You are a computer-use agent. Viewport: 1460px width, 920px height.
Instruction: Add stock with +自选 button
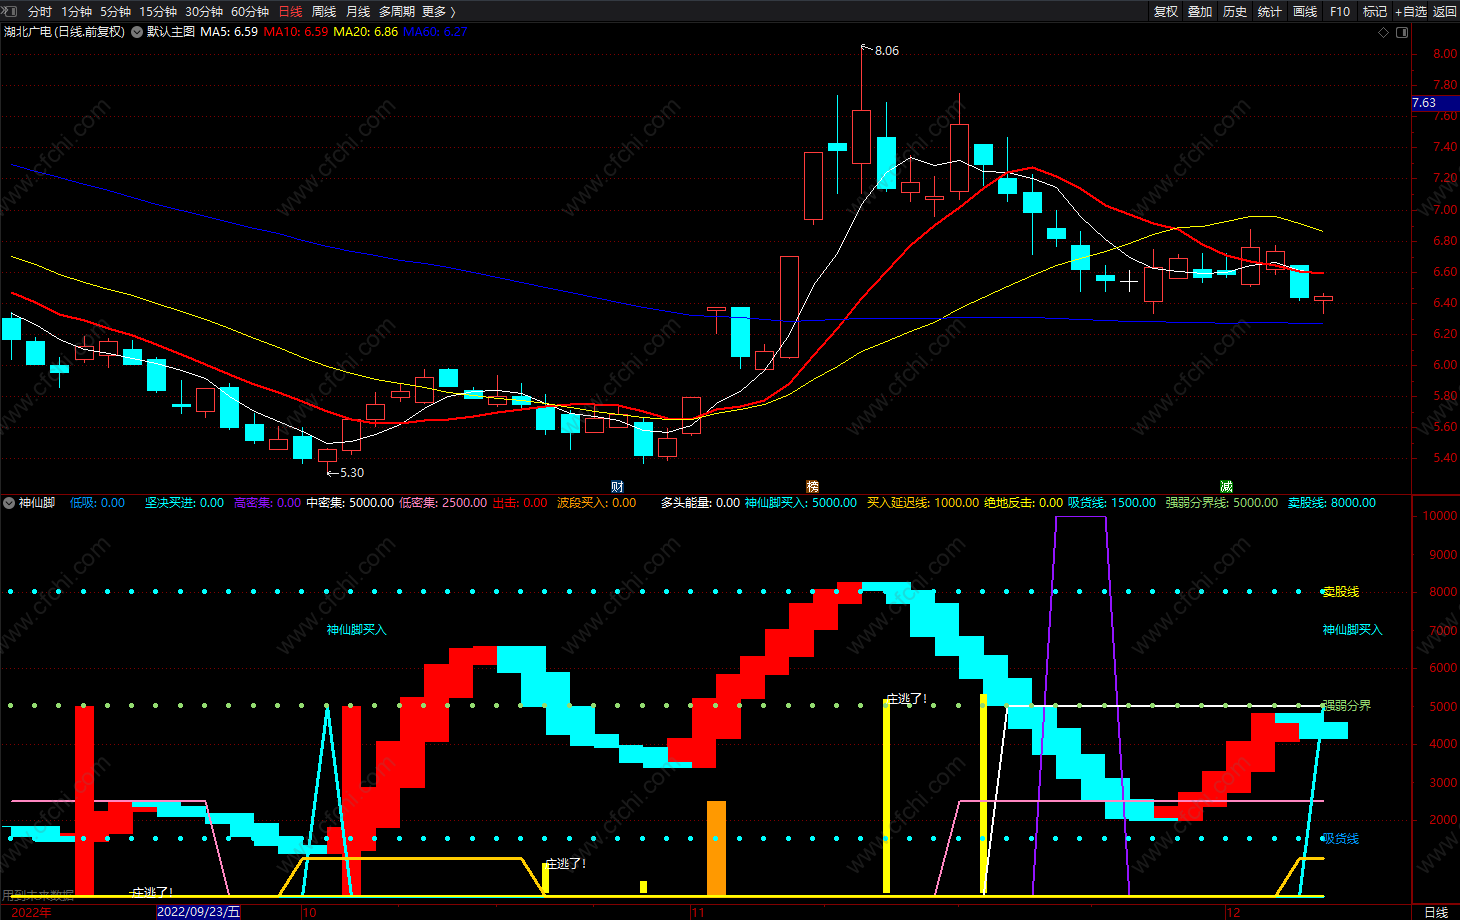tap(1411, 11)
